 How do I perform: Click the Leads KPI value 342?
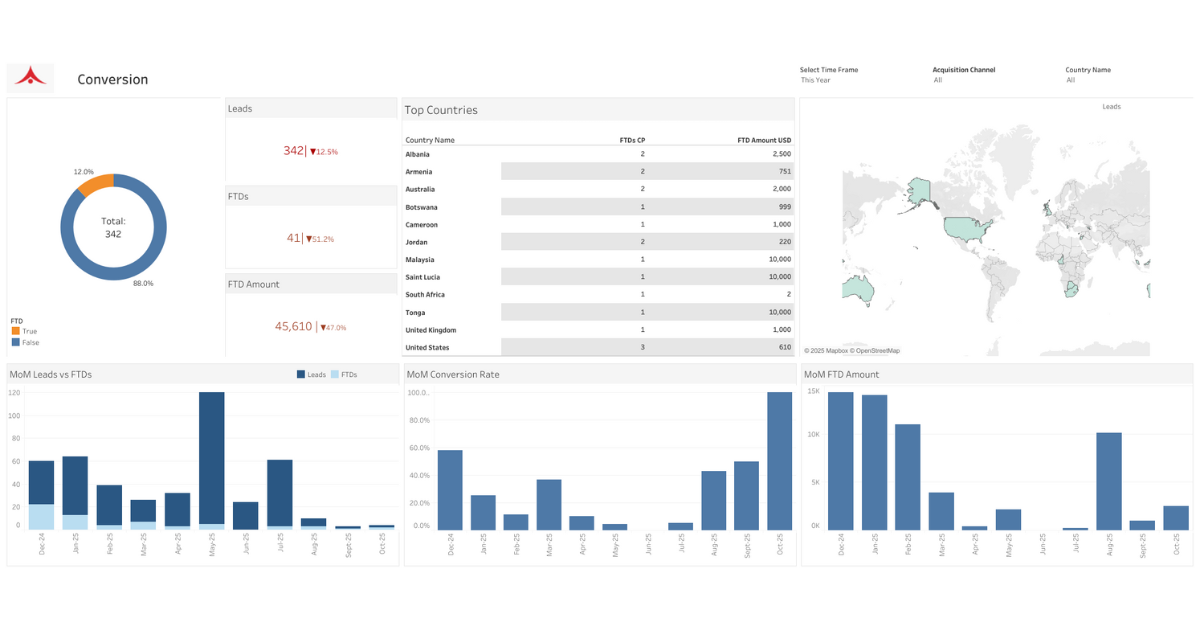293,150
